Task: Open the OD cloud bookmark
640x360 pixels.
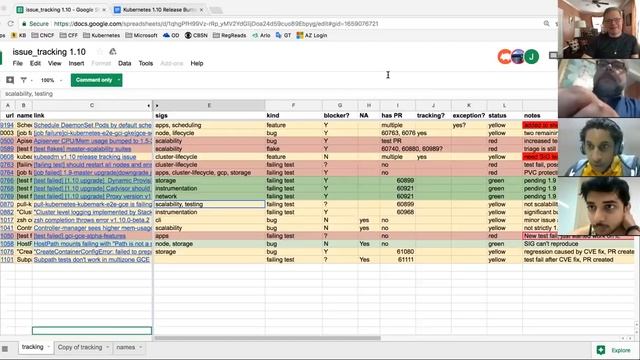Action: (171, 36)
